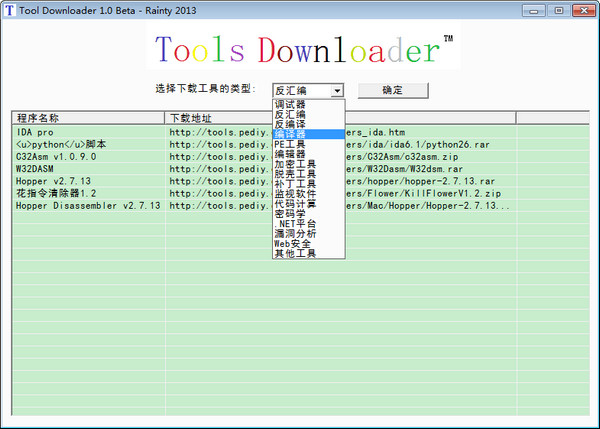Image resolution: width=600 pixels, height=429 pixels.
Task: Choose 脱壳工具 in the dropdown
Action: click(295, 174)
